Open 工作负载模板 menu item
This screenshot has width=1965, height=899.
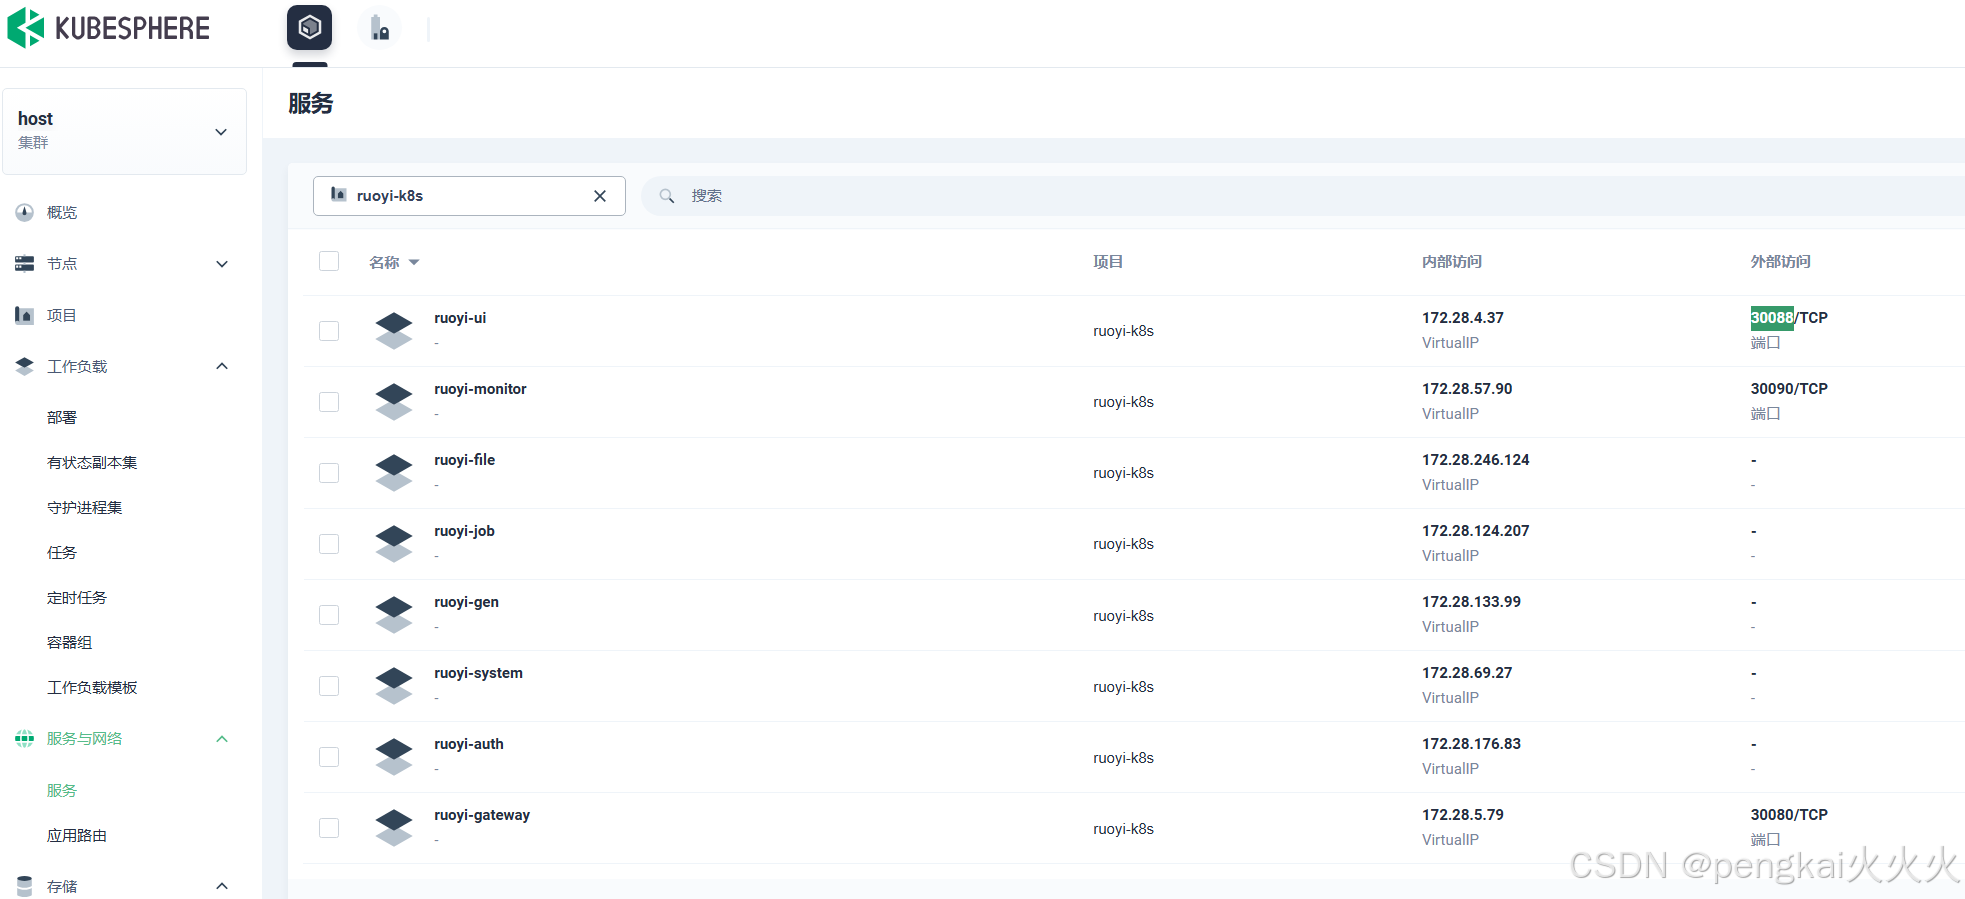(92, 687)
